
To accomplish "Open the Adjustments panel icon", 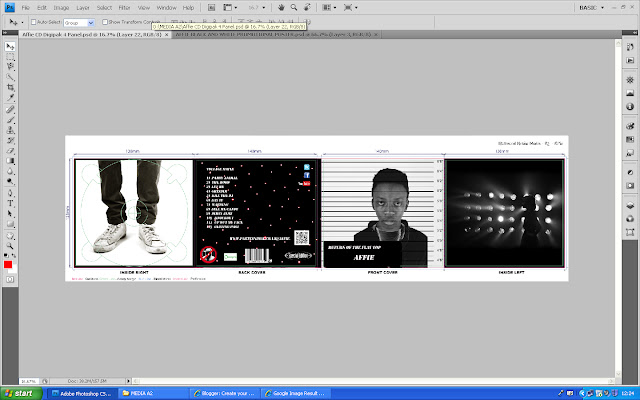I will point(630,172).
